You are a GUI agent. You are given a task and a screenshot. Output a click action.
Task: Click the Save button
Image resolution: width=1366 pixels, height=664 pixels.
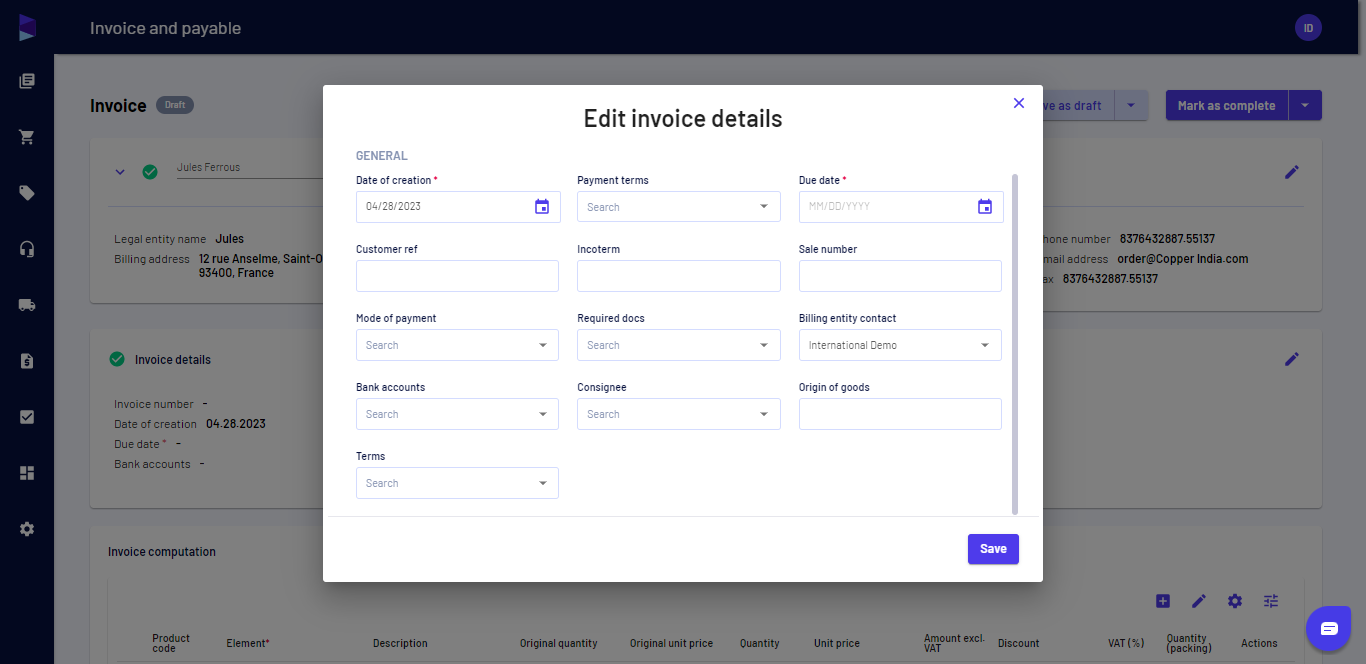993,549
